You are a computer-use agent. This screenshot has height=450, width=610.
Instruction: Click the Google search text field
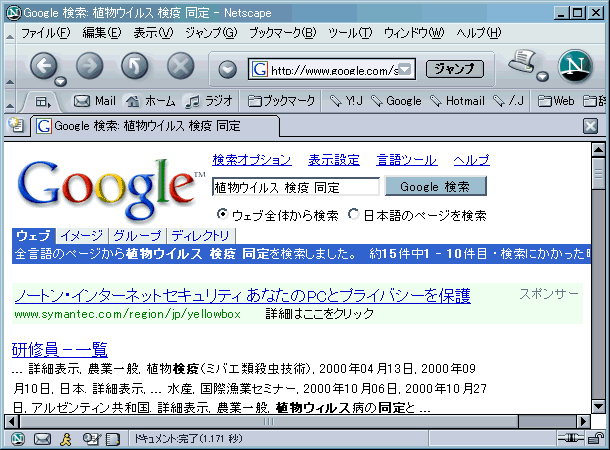(294, 187)
